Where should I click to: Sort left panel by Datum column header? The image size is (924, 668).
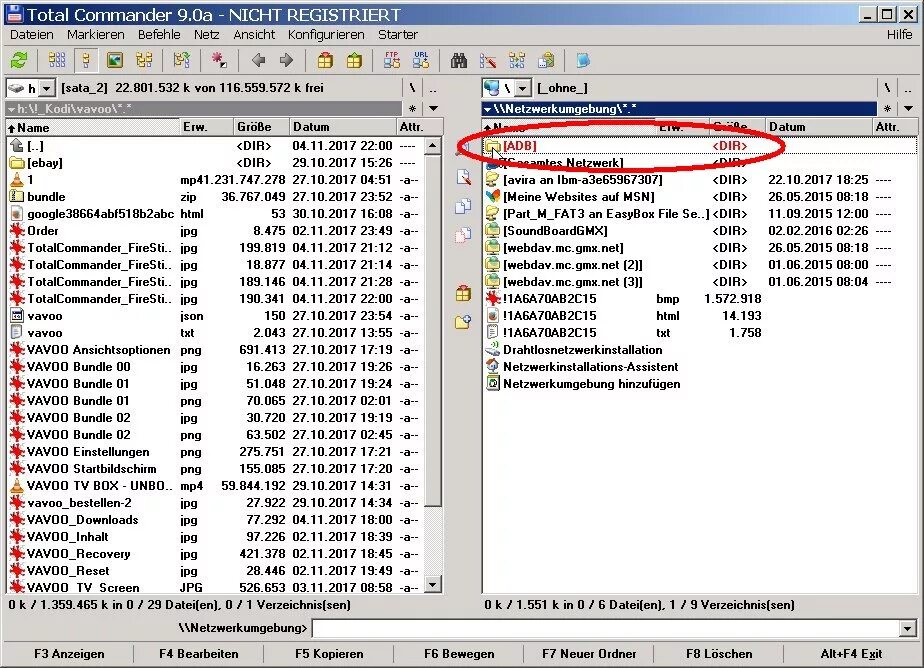tap(342, 127)
